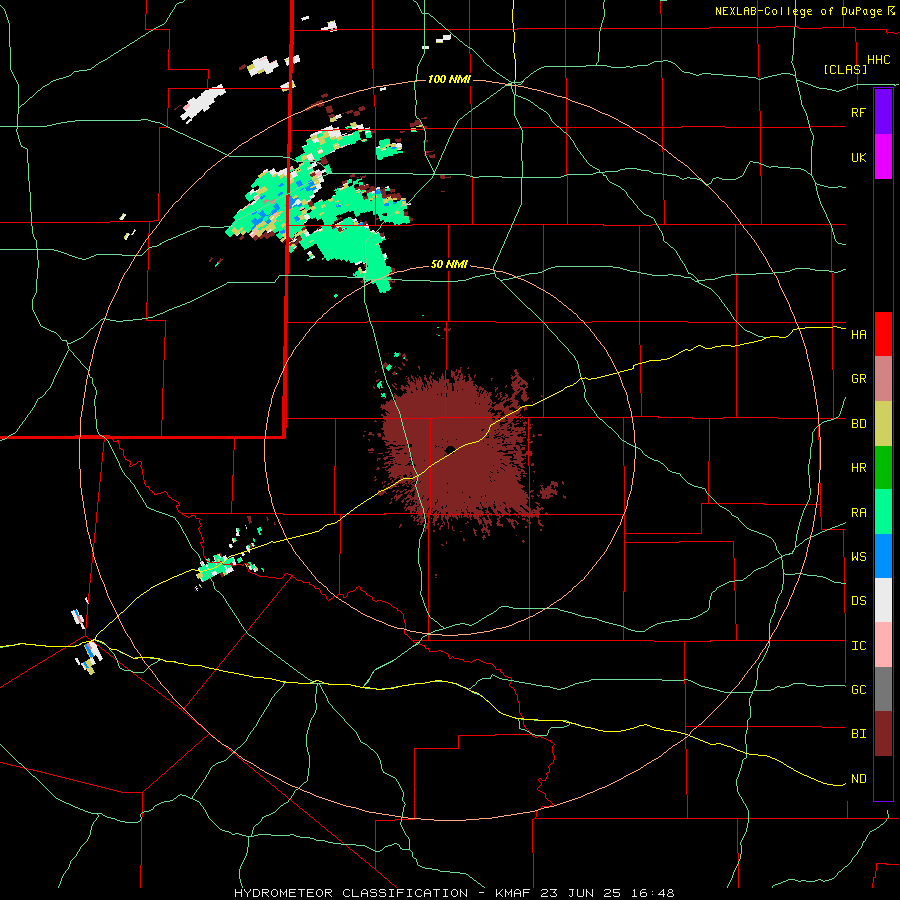This screenshot has height=900, width=900.
Task: Click the RF purple legend swatch
Action: [883, 111]
